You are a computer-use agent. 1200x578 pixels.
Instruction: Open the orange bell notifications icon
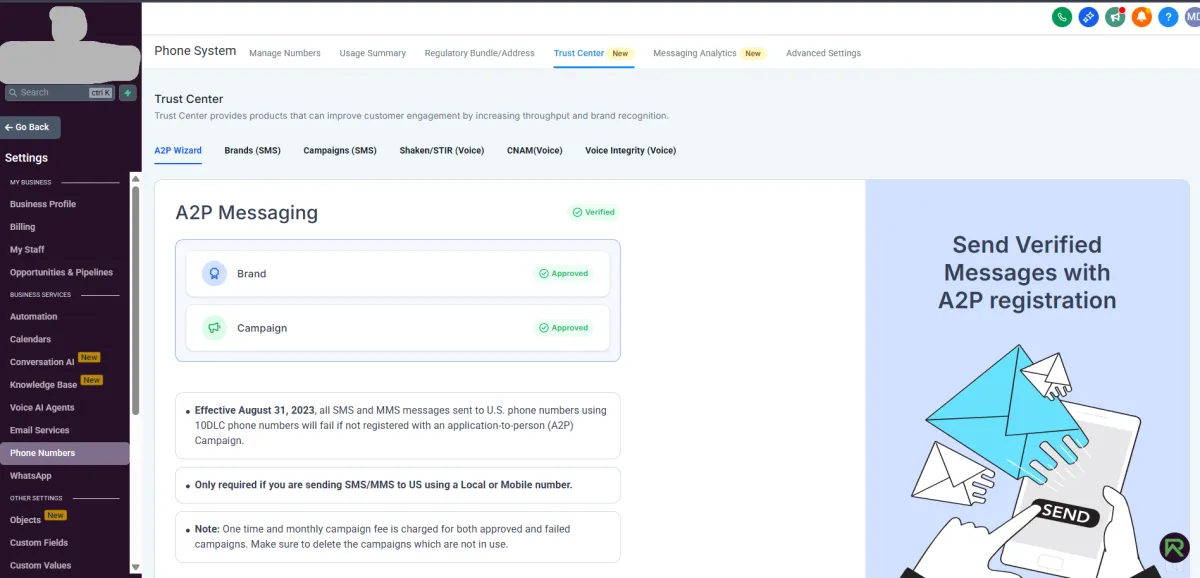coord(1142,17)
